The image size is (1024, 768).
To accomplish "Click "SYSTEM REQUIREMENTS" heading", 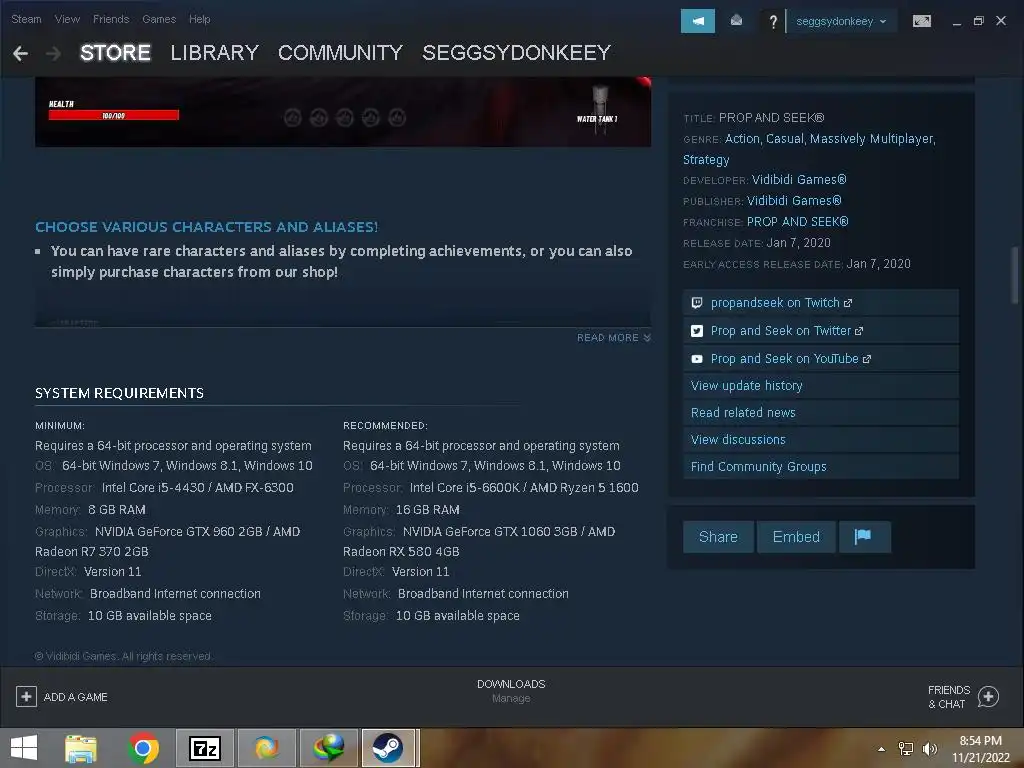I will (x=120, y=393).
